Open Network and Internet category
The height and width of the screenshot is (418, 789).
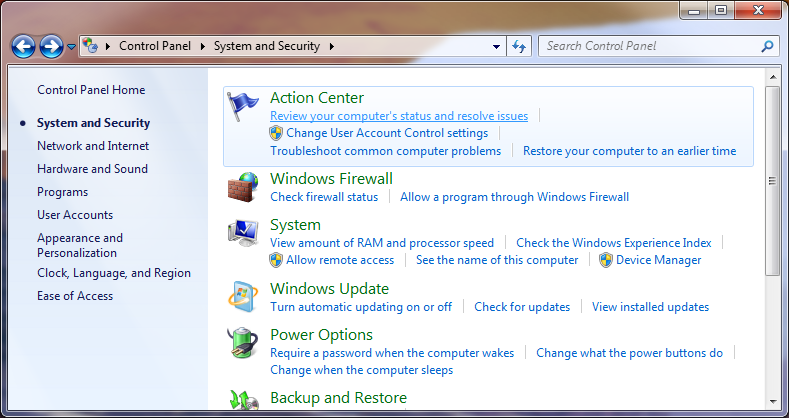(93, 146)
